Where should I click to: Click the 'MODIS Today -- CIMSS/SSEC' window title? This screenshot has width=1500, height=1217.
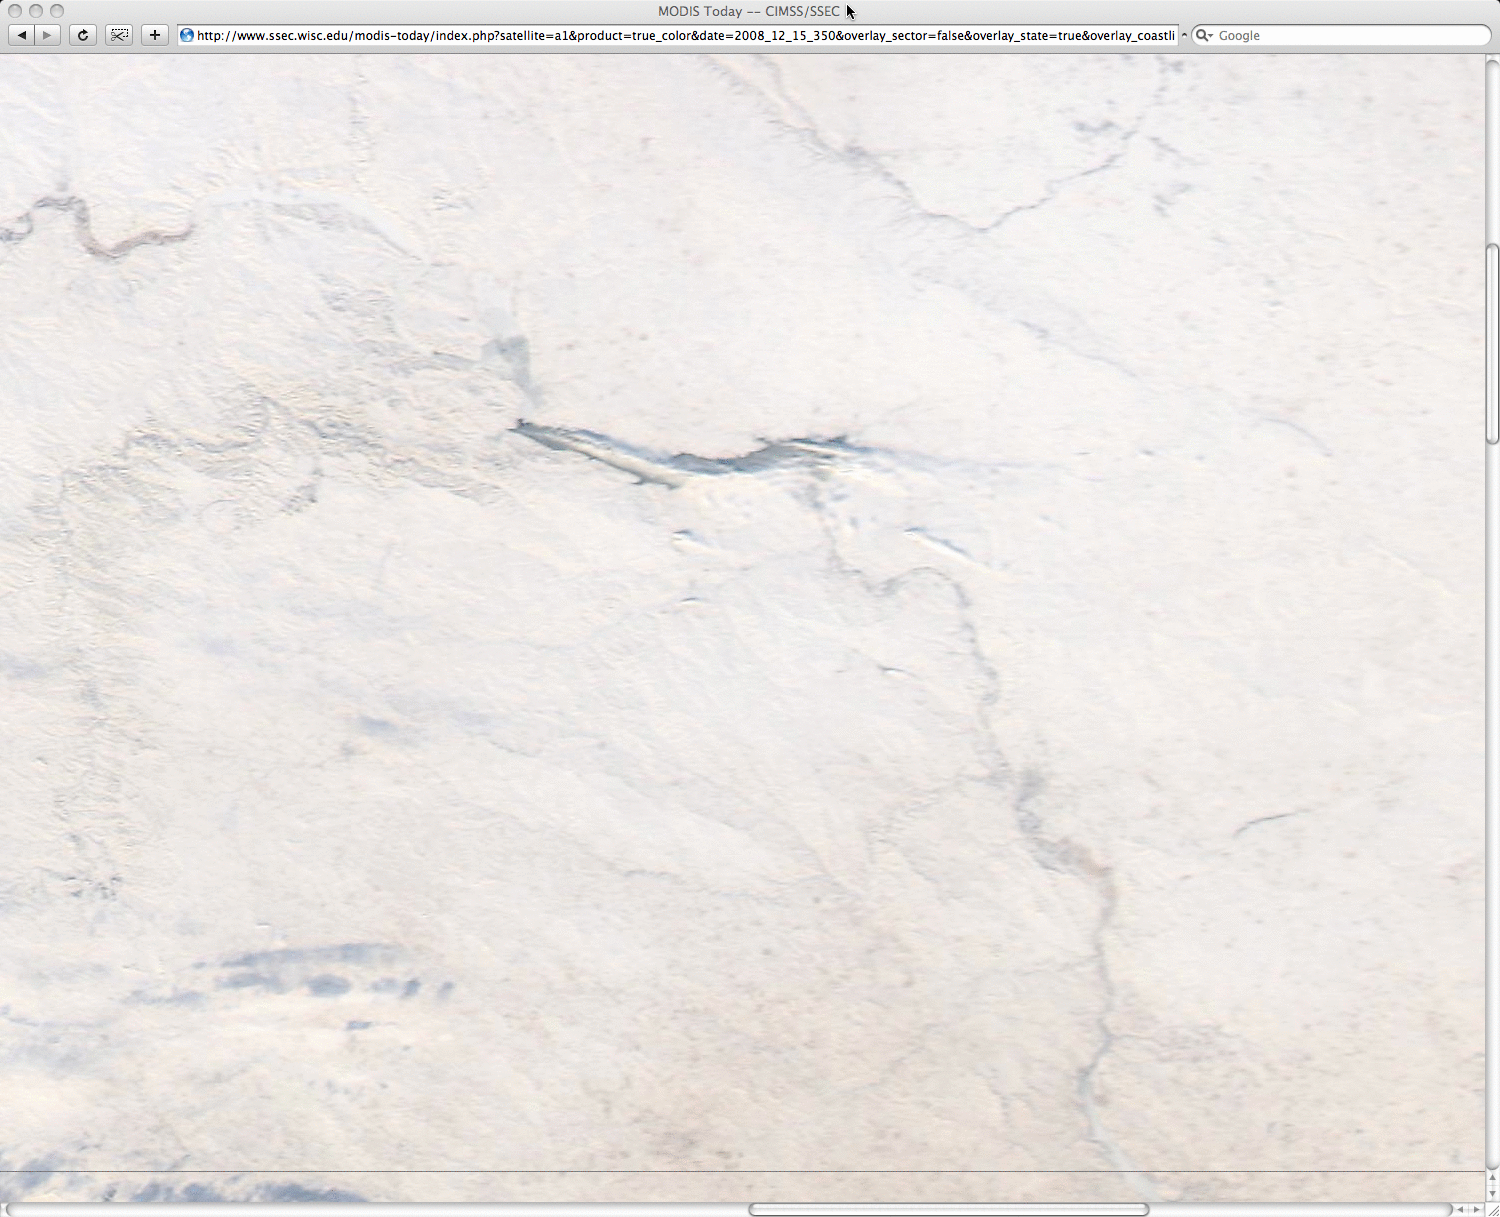coord(749,11)
